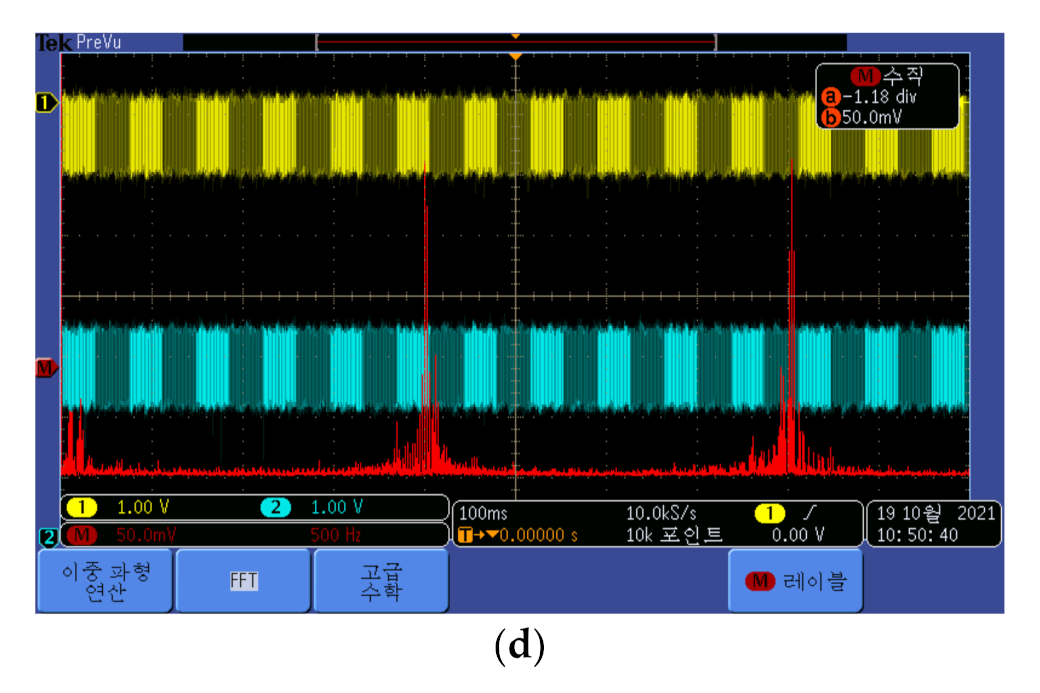
Task: Click the yellow channel 1 ground marker
Action: (x=46, y=102)
